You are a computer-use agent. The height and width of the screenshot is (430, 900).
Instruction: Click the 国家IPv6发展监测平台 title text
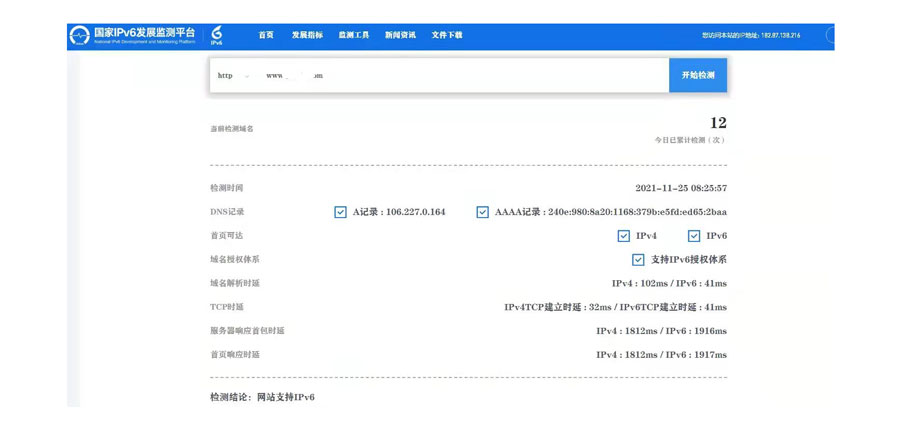point(145,33)
